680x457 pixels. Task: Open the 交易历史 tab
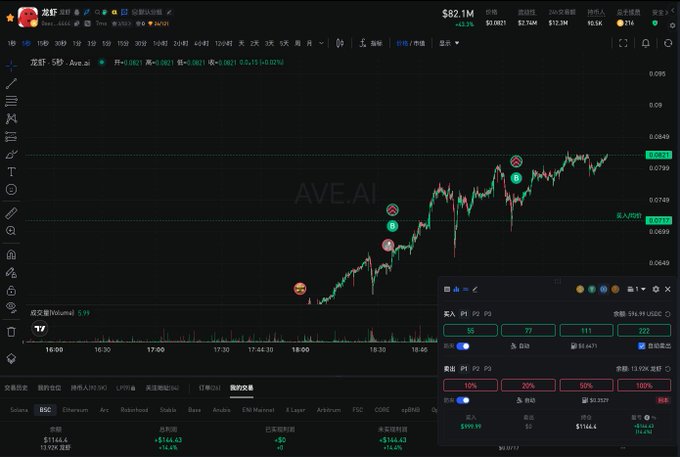(16, 388)
